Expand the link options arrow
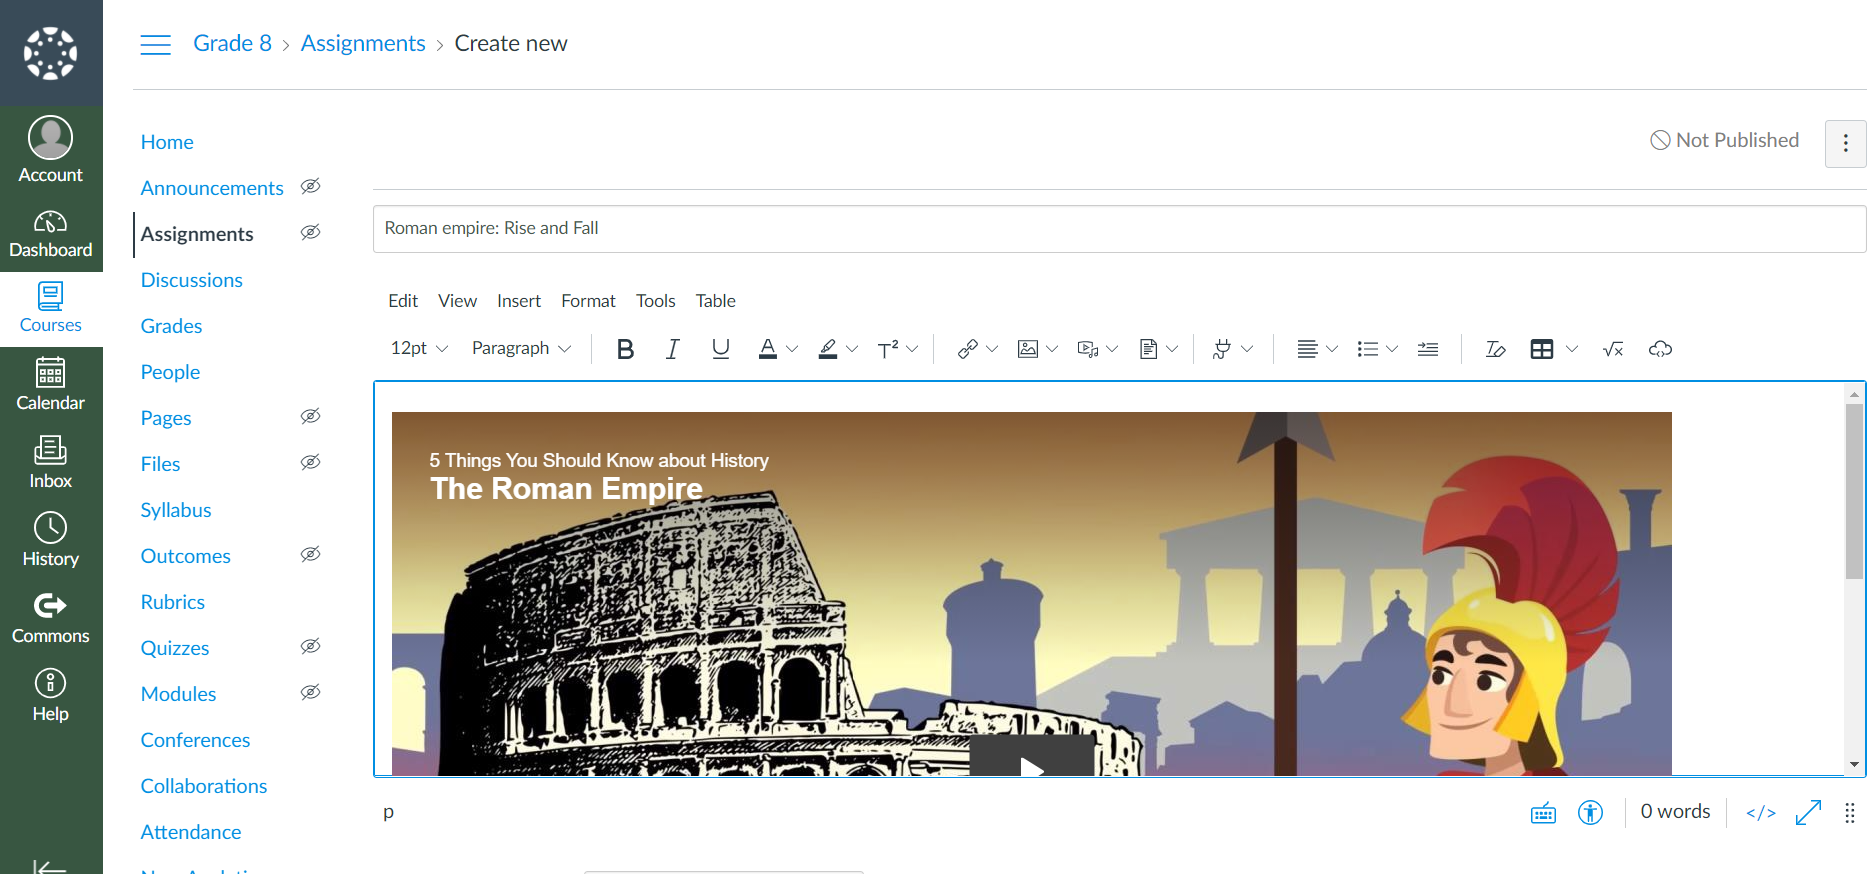This screenshot has width=1872, height=874. (x=992, y=349)
